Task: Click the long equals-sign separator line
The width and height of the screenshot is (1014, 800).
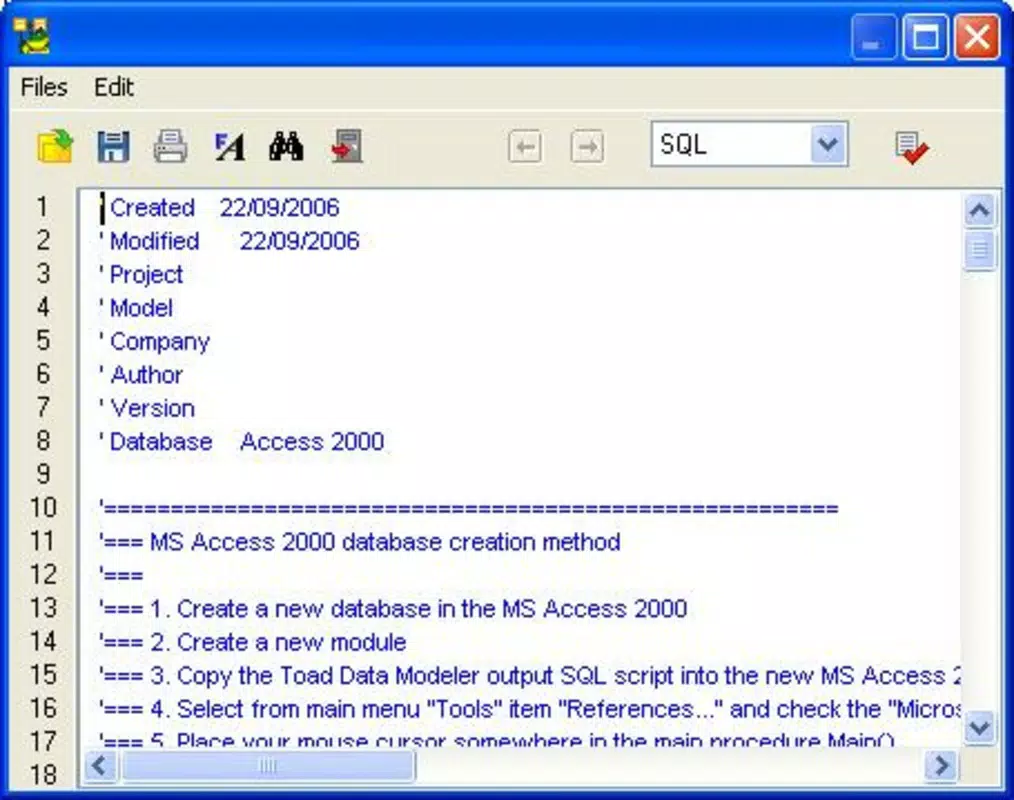Action: point(469,508)
